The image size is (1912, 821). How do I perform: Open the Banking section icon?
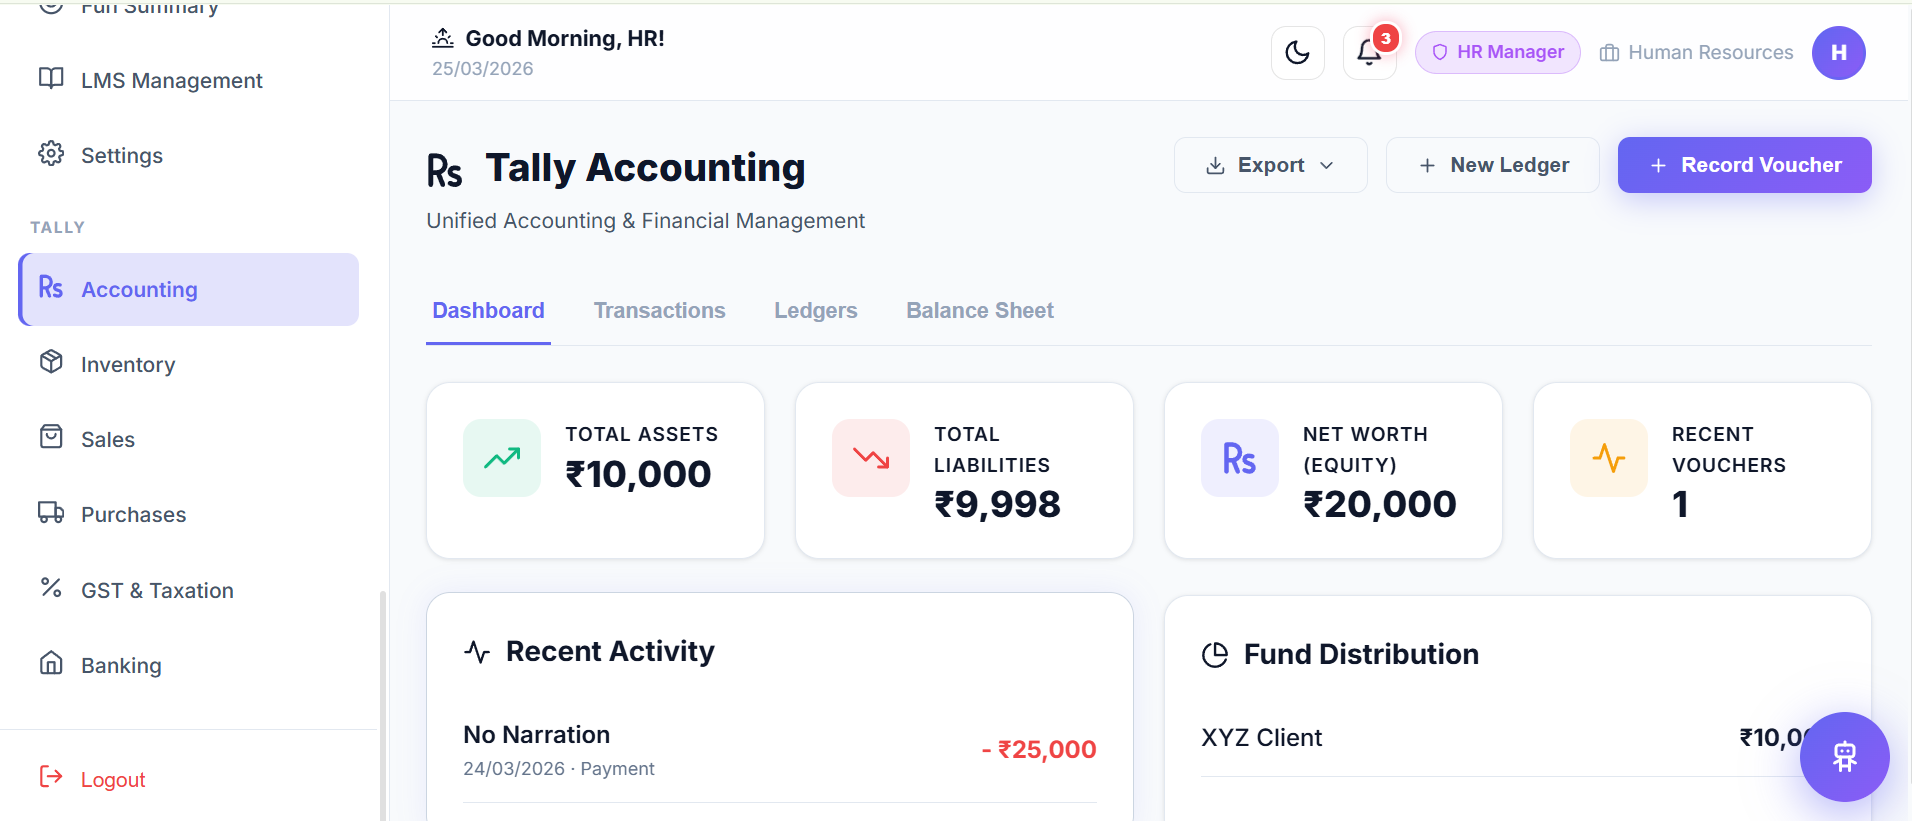(x=51, y=664)
